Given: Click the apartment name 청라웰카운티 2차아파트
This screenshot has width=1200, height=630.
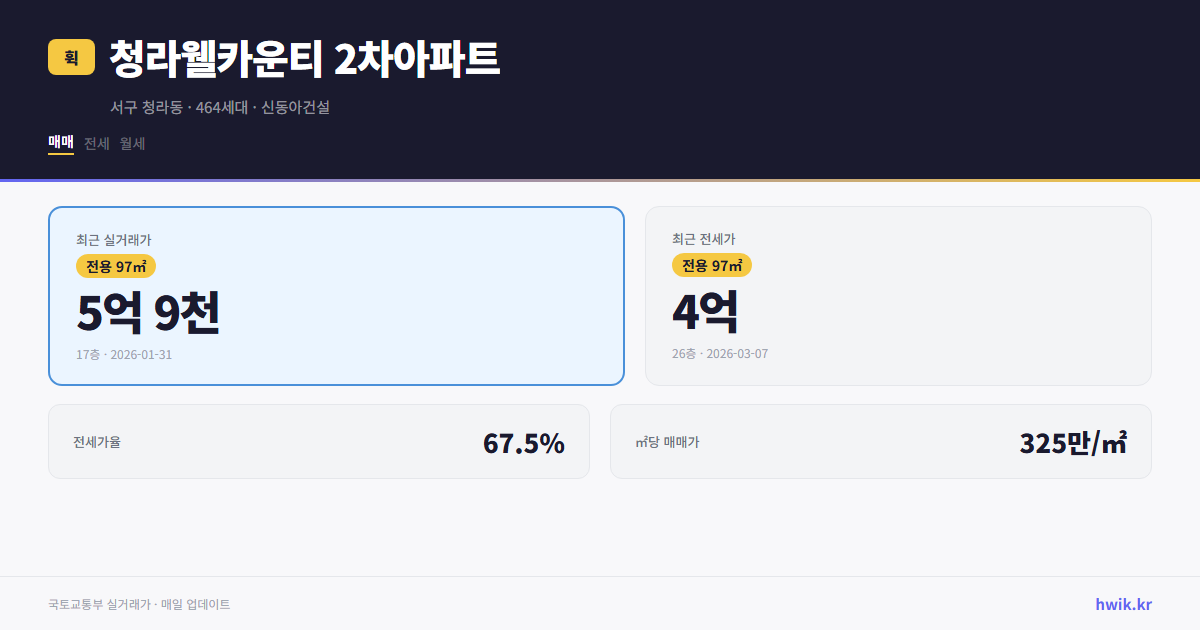Looking at the screenshot, I should (304, 58).
